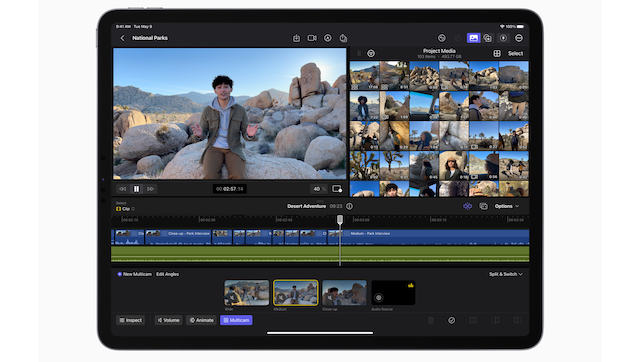This screenshot has width=640, height=362.
Task: Tap the Desert Adventure project title
Action: tap(307, 206)
